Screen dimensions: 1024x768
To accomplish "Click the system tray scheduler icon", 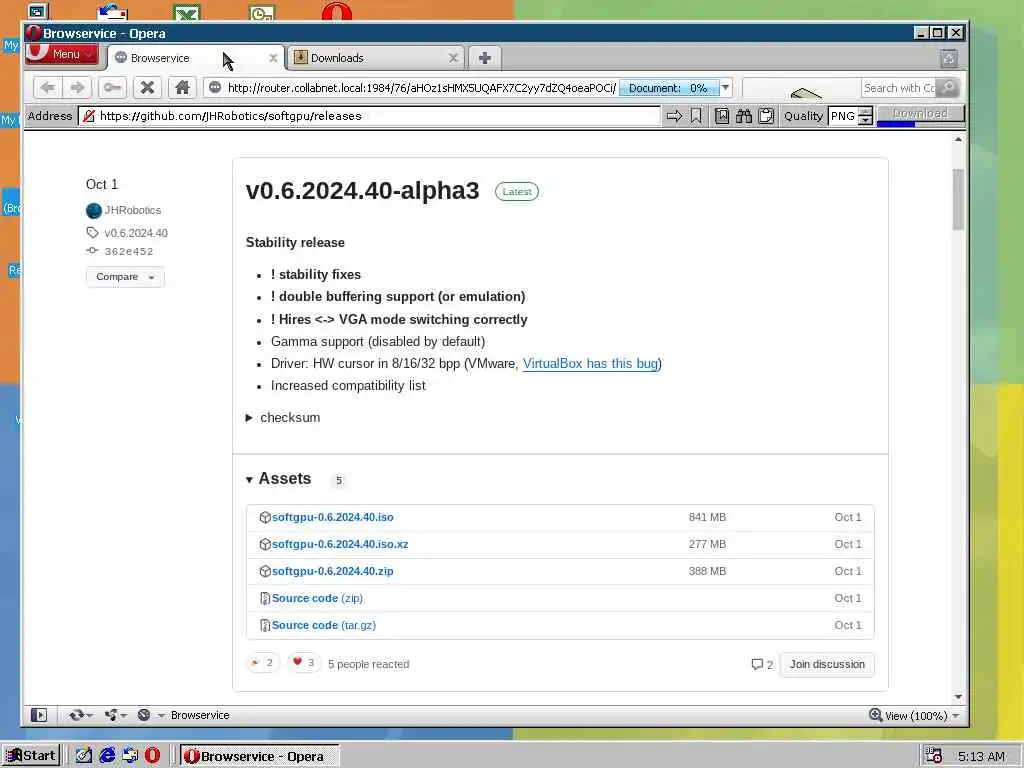I will tap(933, 756).
